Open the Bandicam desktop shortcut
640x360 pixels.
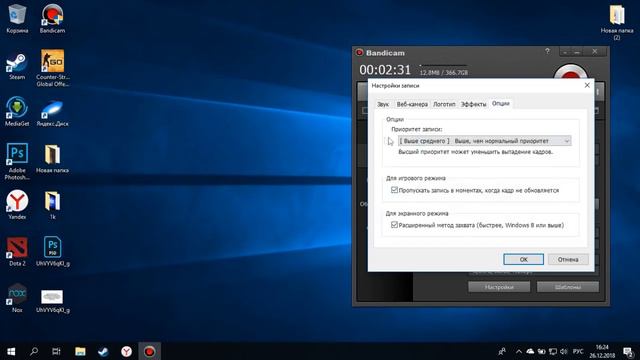tap(52, 18)
